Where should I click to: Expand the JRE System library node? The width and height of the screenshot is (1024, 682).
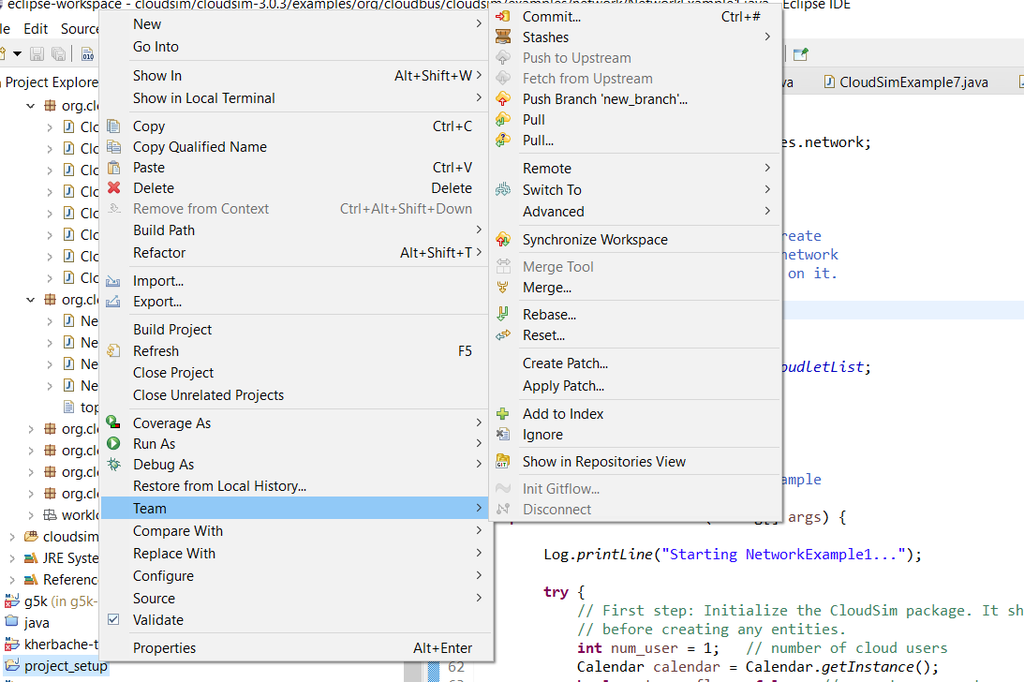point(12,558)
